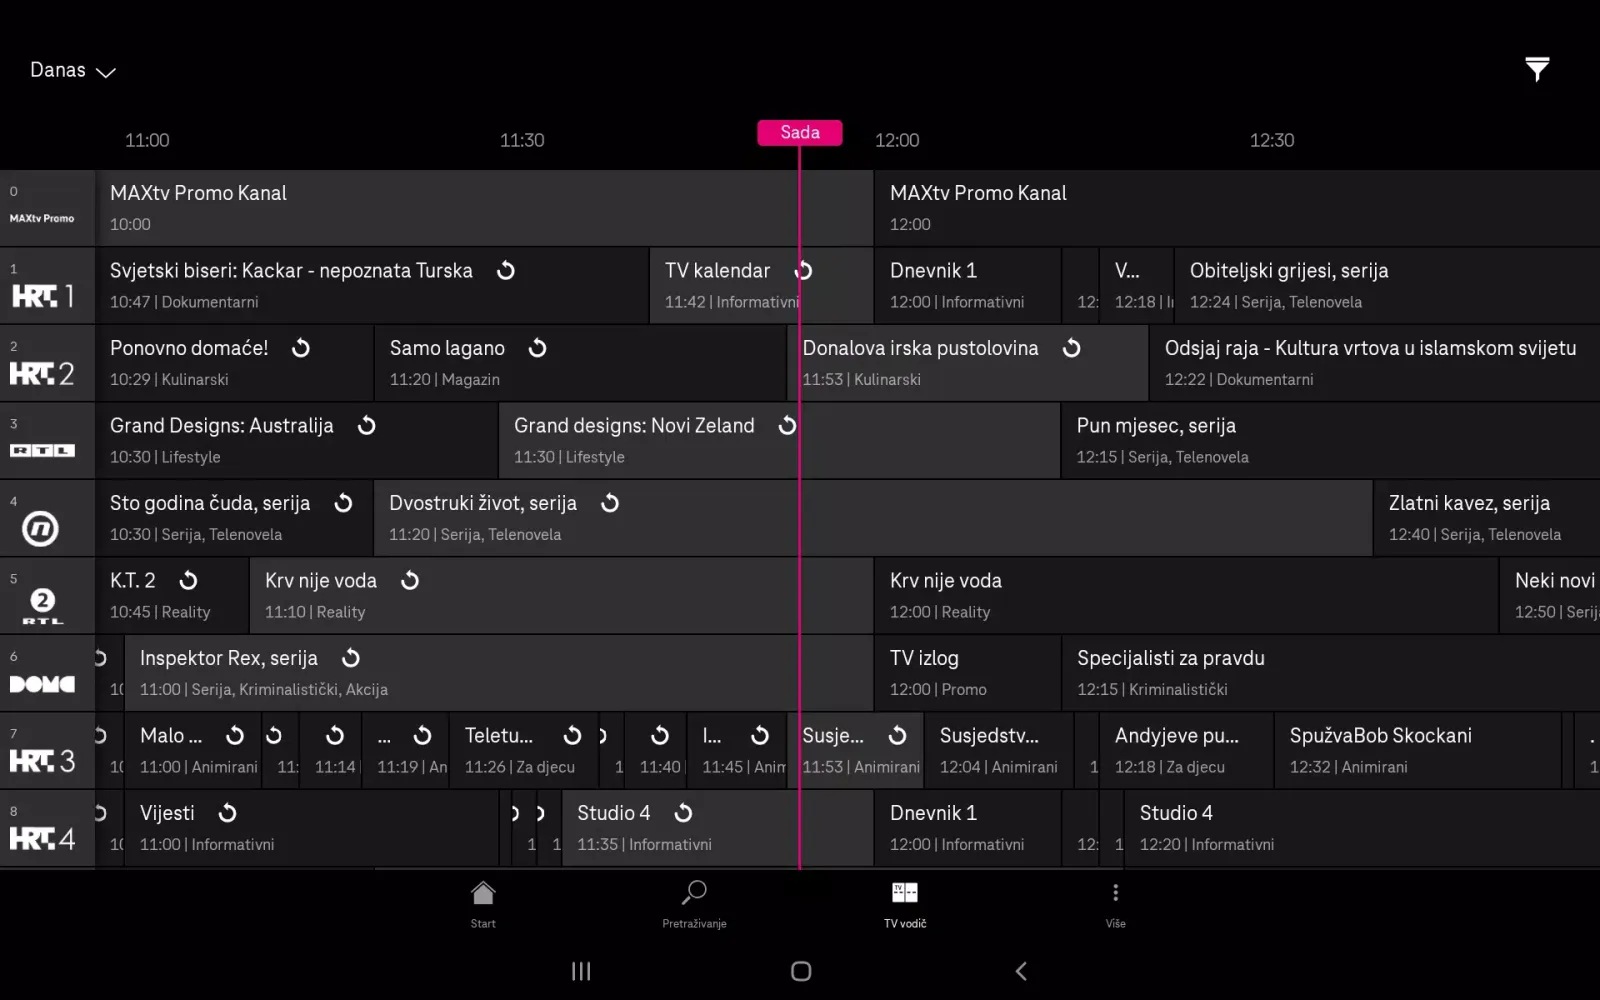Screen dimensions: 1600x1000
Task: Open Krv nije voda at 12:00
Action: tap(1186, 596)
